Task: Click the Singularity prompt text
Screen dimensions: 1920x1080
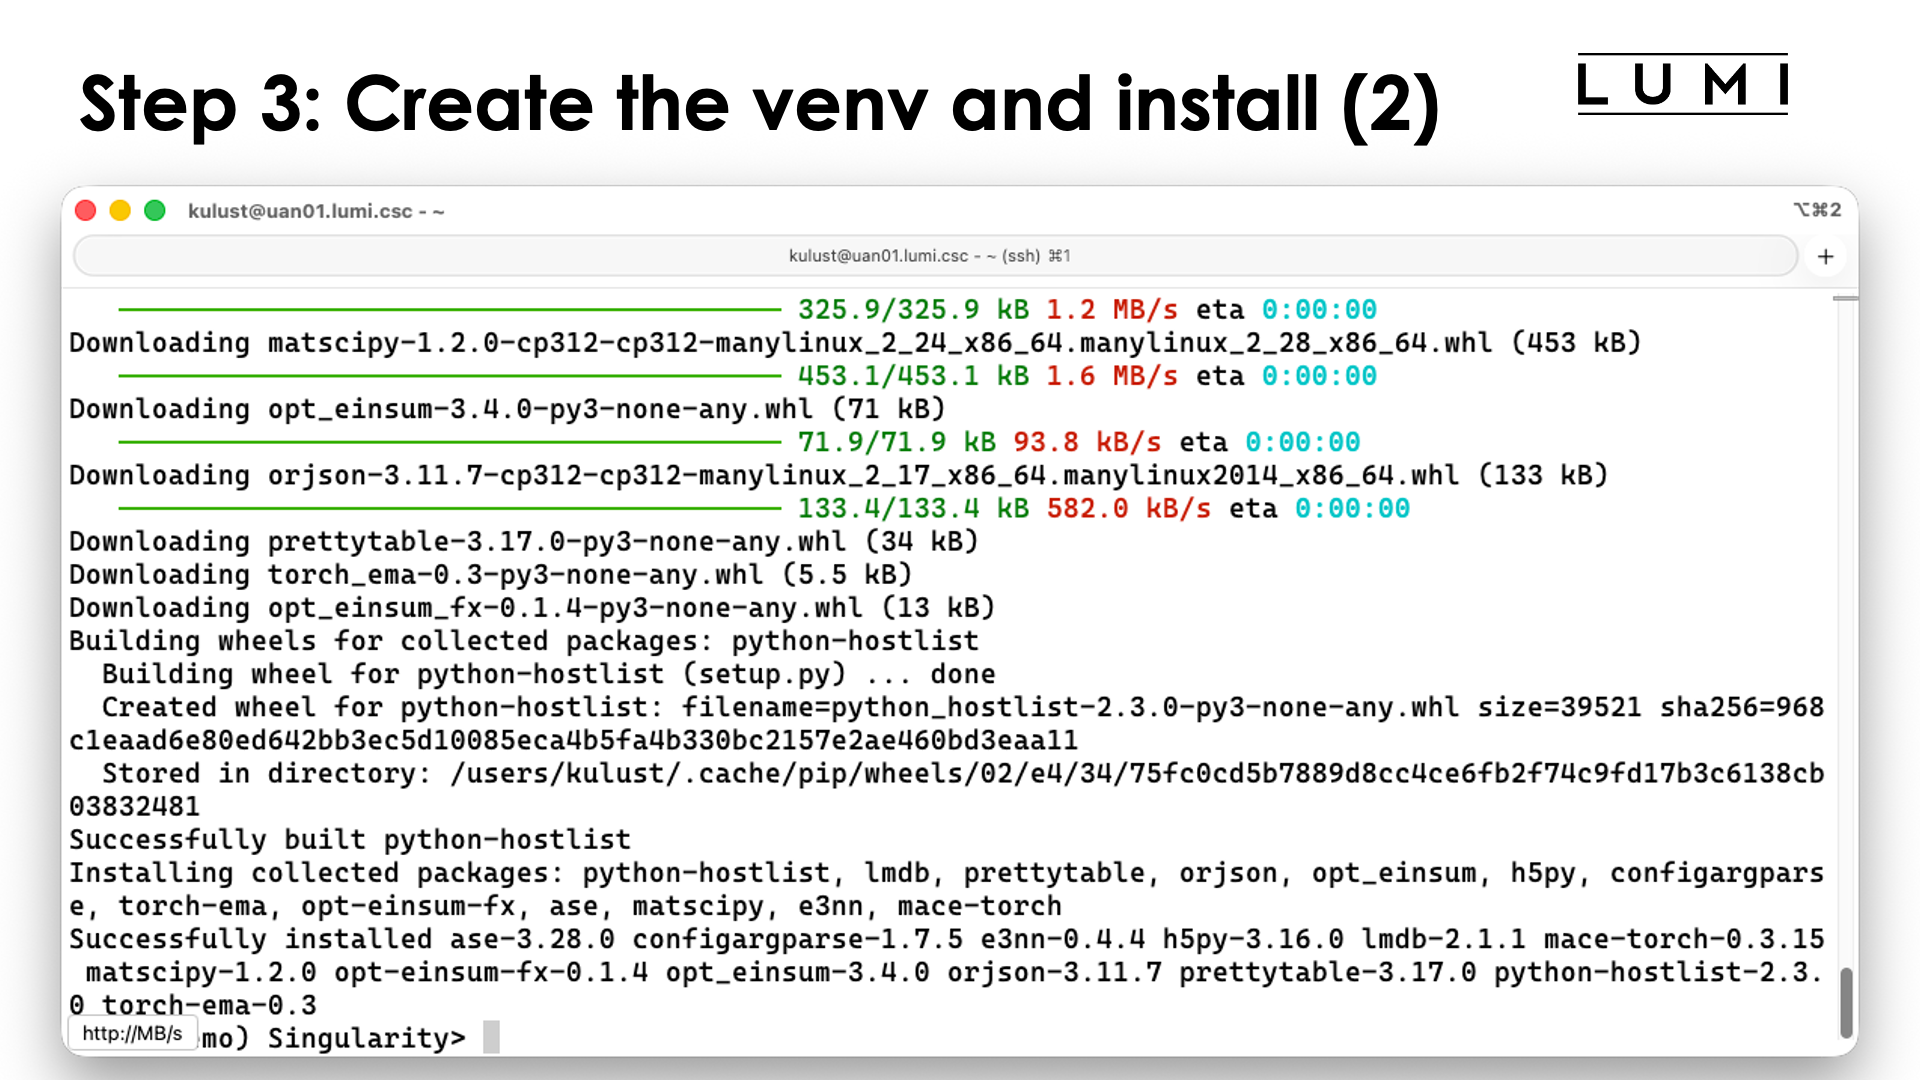Action: click(365, 1038)
